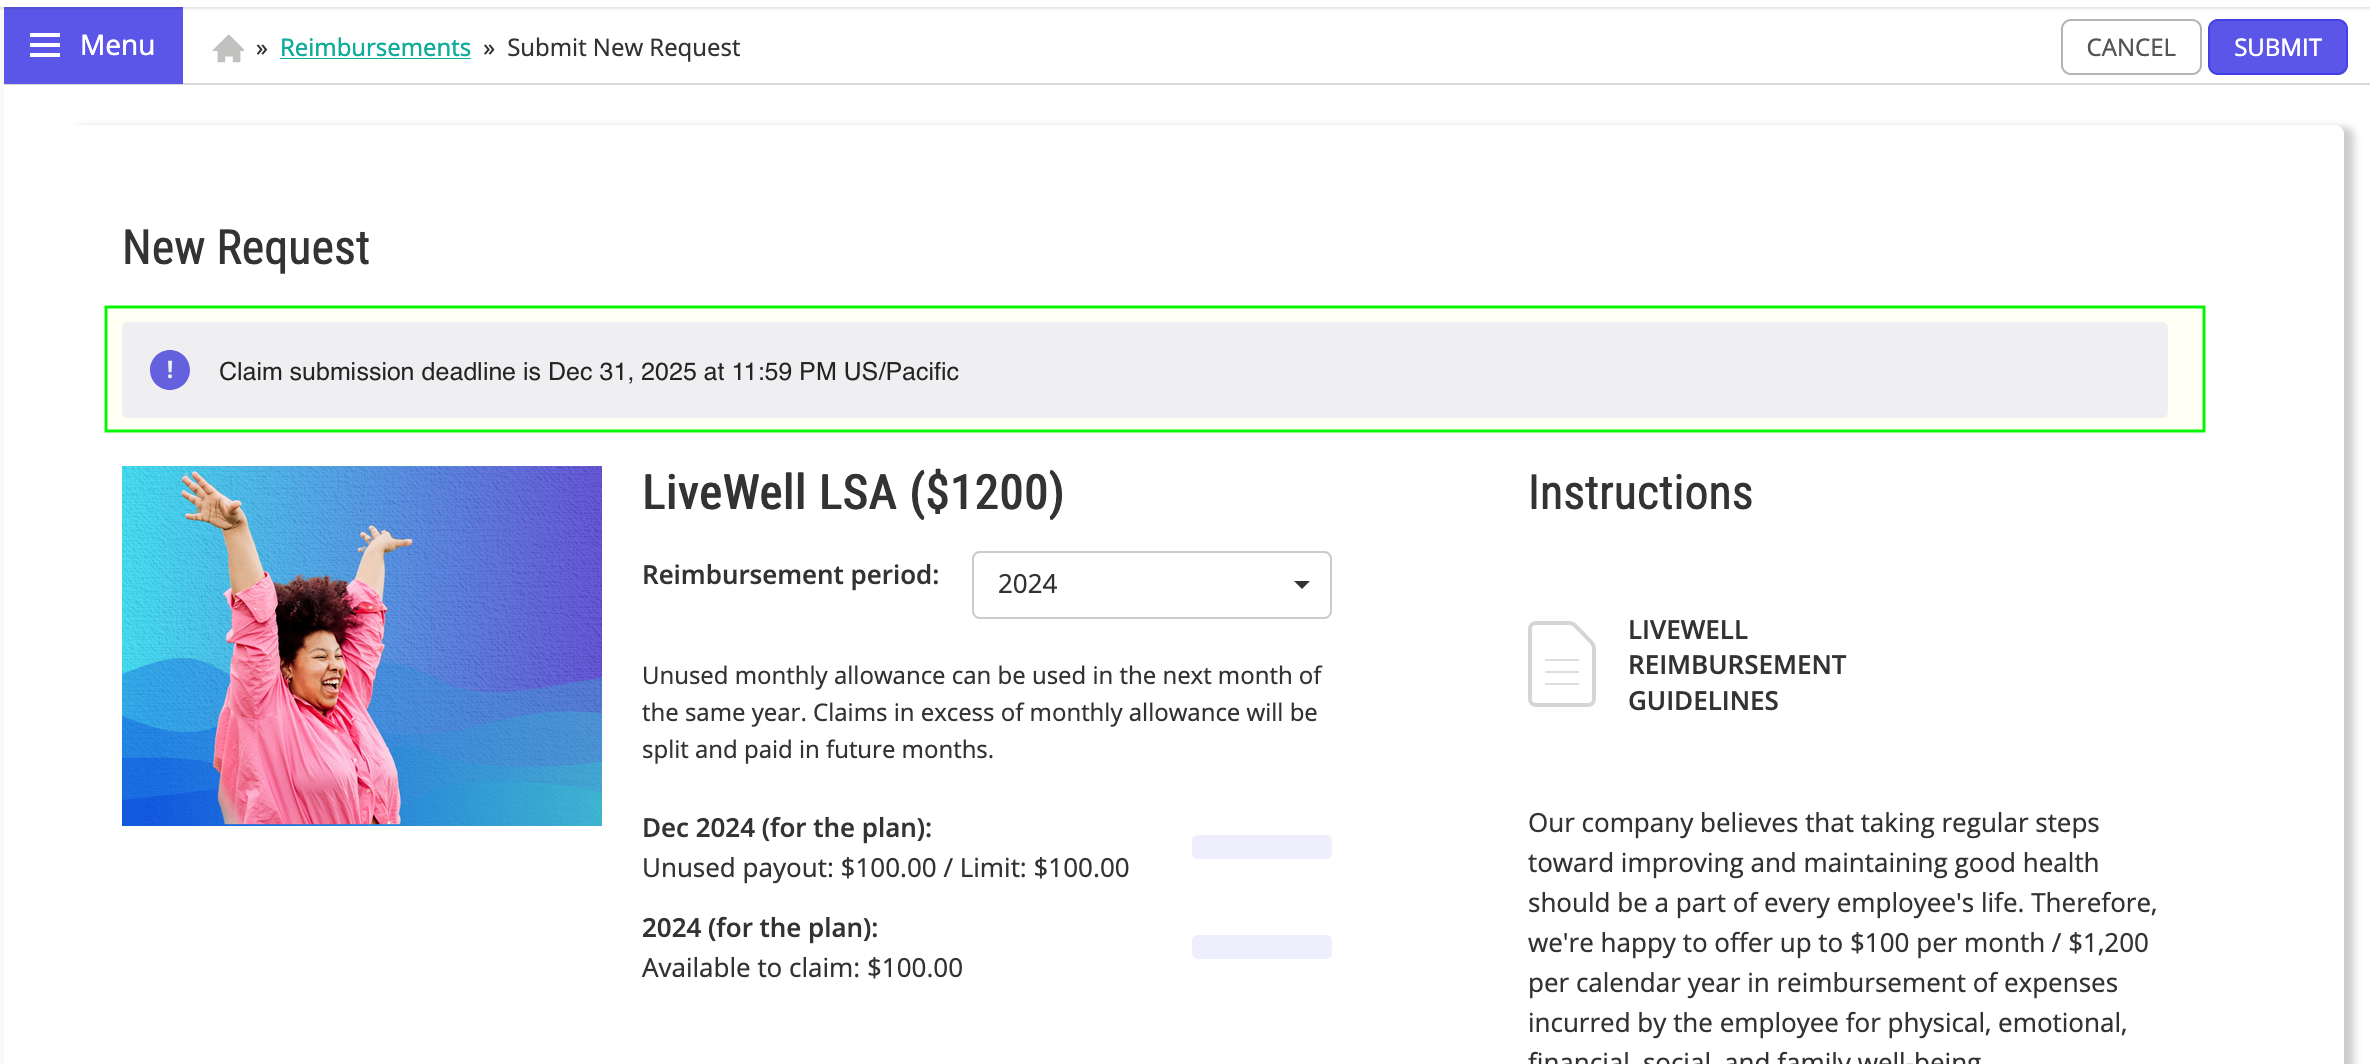The image size is (2370, 1064).
Task: Open the Reimbursements breadcrumb link
Action: pyautogui.click(x=375, y=48)
